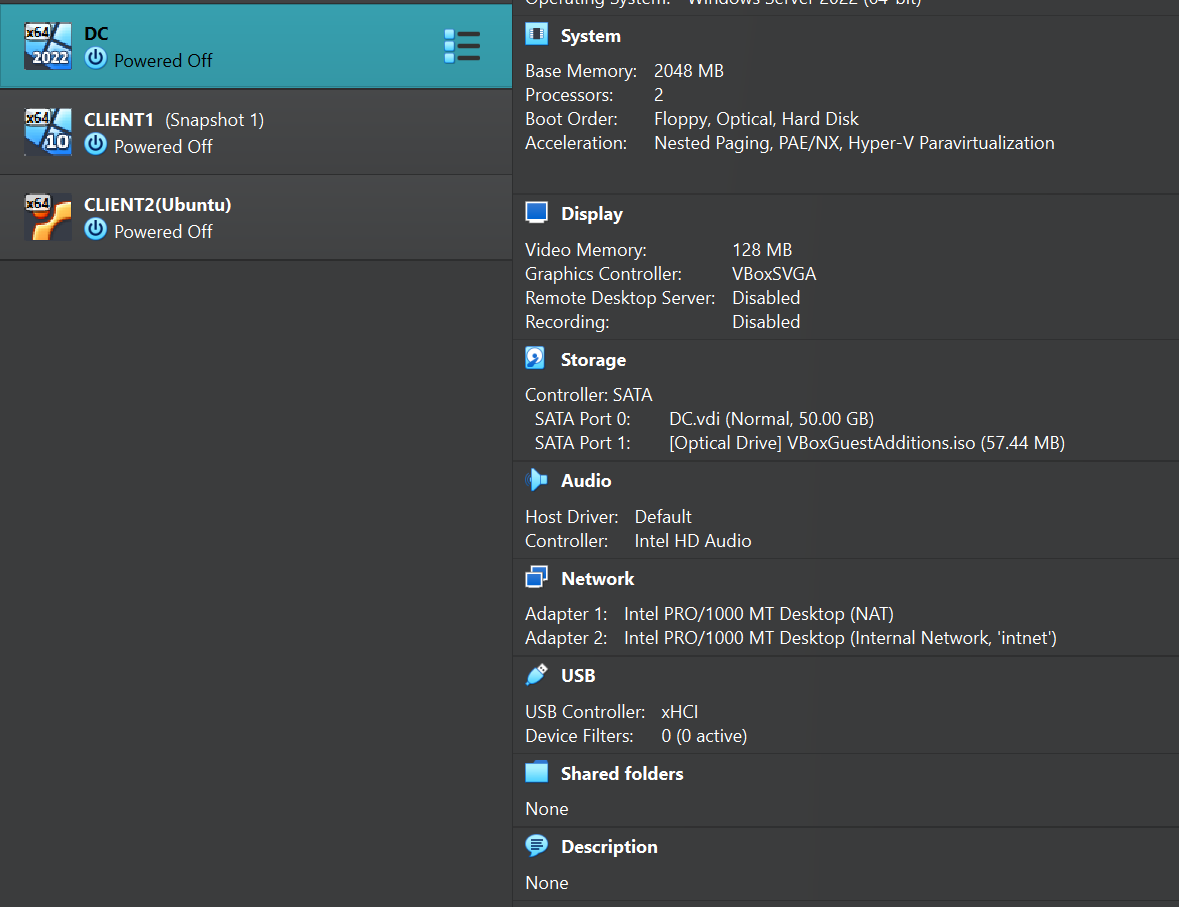
Task: Open the System settings heading
Action: click(590, 35)
